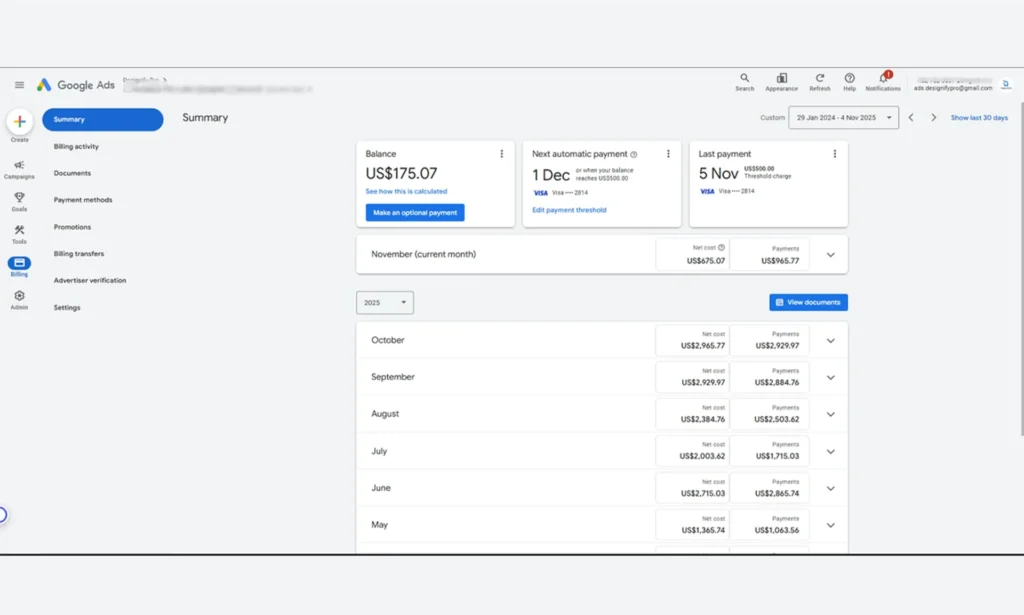Refresh data using the Refresh icon
The image size is (1024, 615).
[819, 78]
